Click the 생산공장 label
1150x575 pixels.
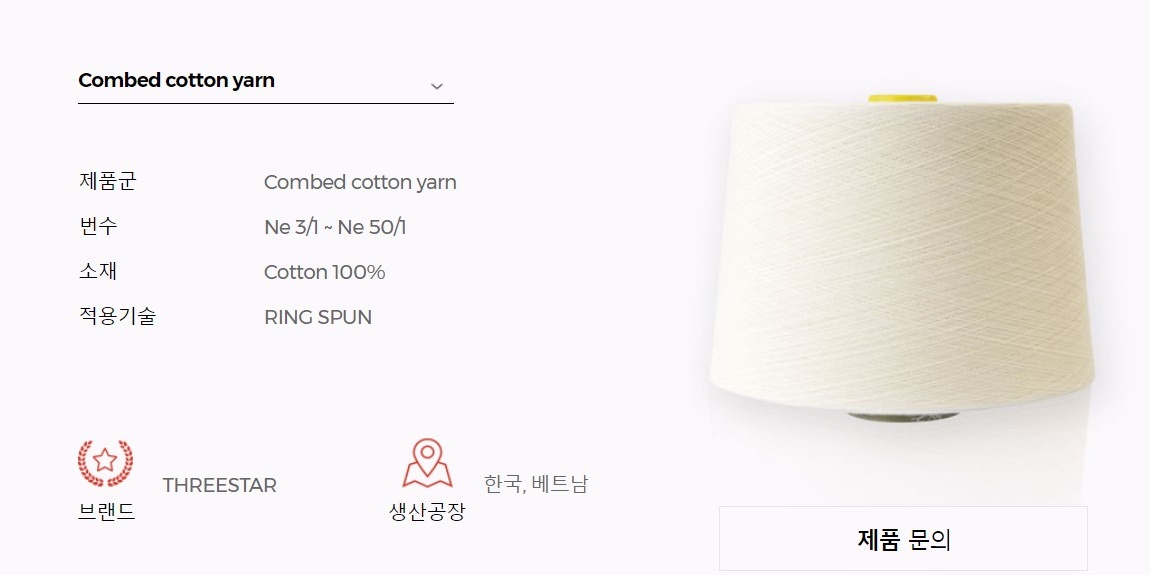pyautogui.click(x=427, y=511)
